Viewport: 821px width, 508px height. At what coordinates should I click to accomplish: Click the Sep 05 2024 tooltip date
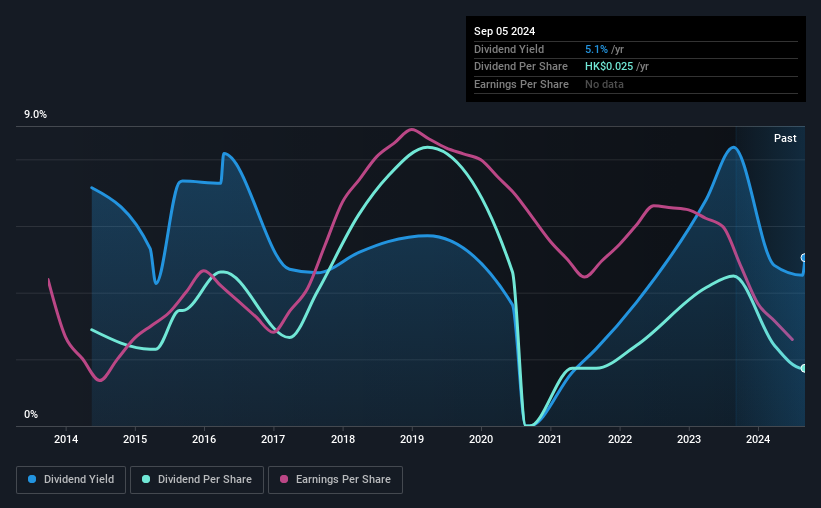[504, 31]
